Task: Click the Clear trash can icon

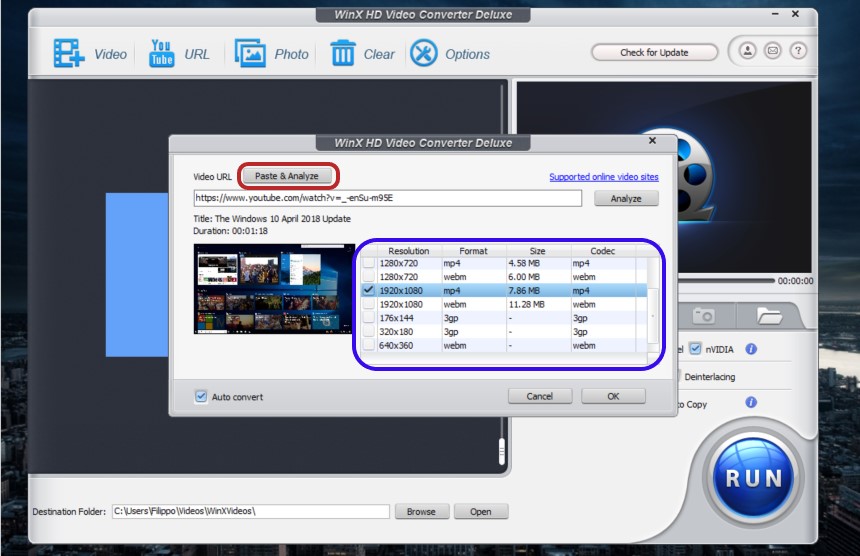Action: 343,53
